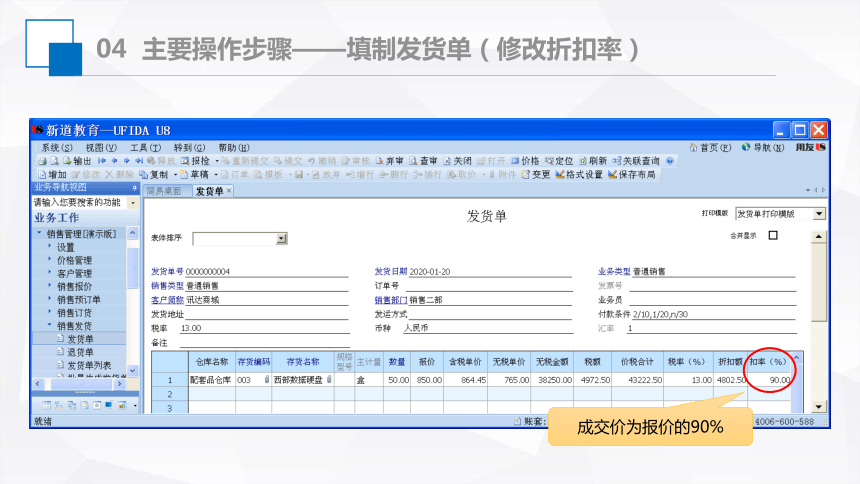
Task: Collapse the 销售管理[演示版] tree node
Action: coord(39,233)
